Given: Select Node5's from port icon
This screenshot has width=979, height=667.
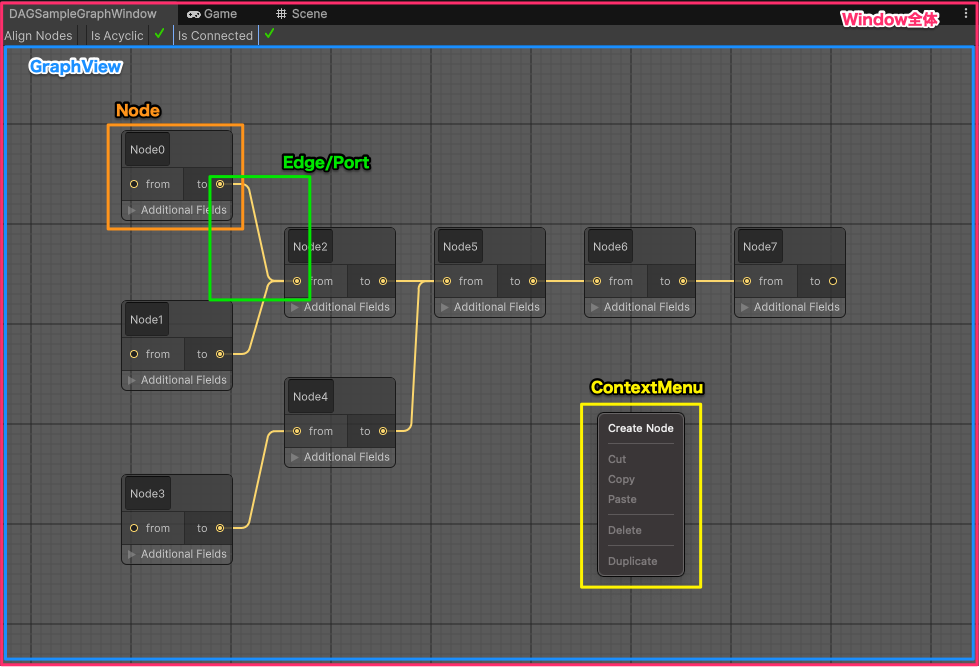Looking at the screenshot, I should coord(447,281).
